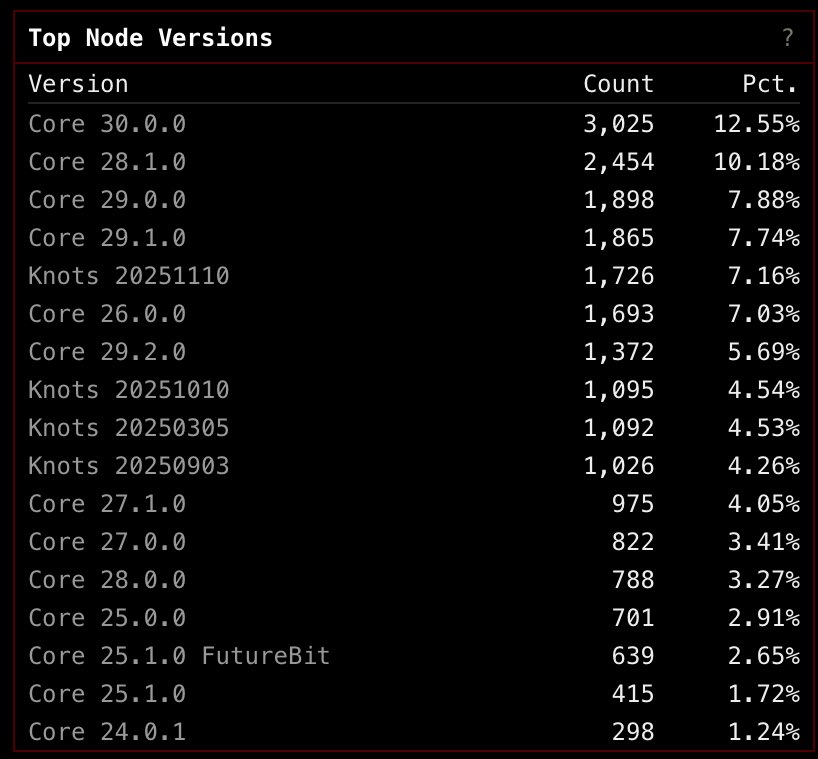818x759 pixels.
Task: Click the percentage 1.24%
Action: 764,732
